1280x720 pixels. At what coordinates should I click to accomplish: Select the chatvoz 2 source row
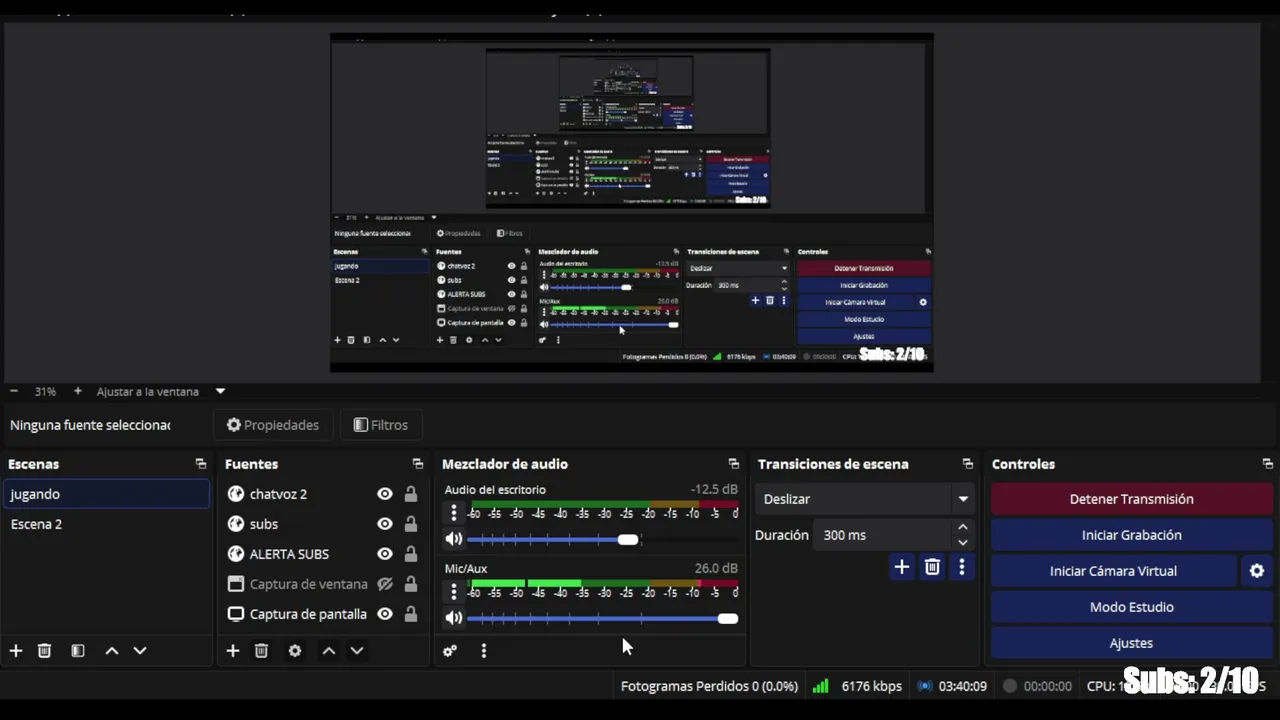(x=323, y=494)
